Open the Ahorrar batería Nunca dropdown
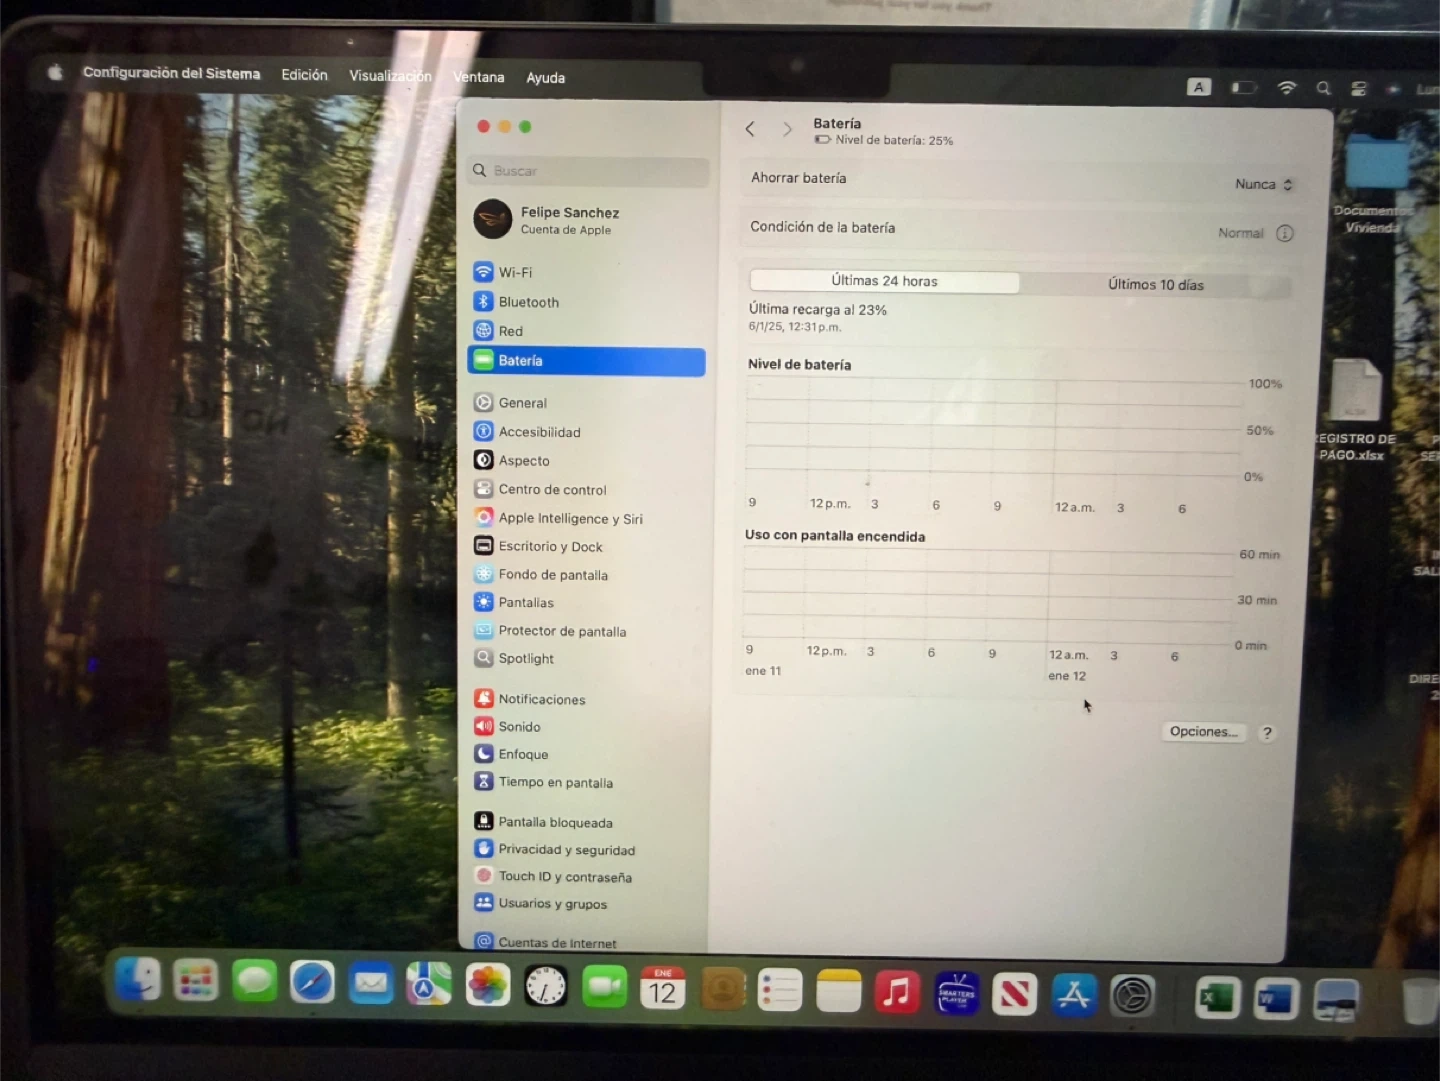 1263,184
